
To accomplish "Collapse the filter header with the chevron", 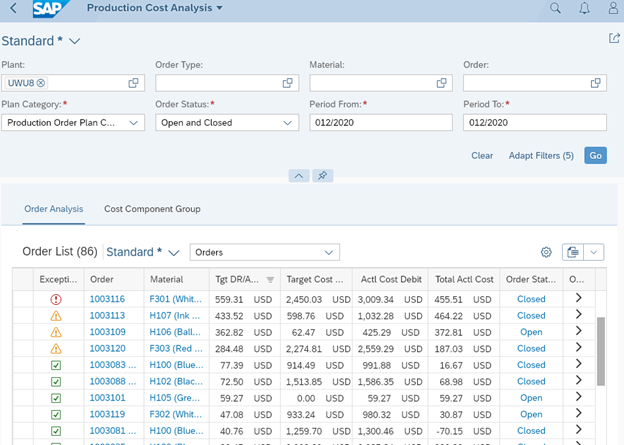I will click(299, 176).
